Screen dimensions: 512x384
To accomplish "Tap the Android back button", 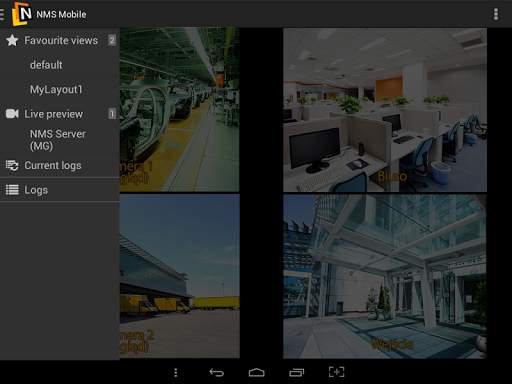I will 216,372.
